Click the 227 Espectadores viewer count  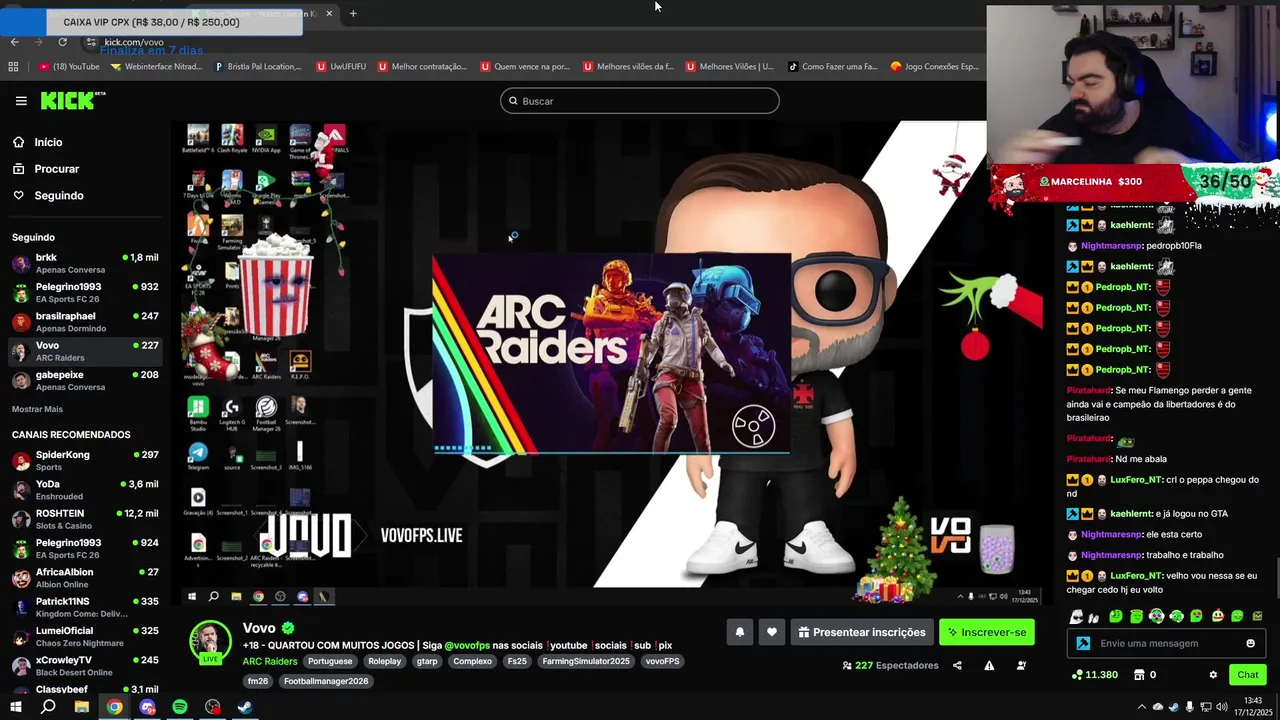(x=890, y=665)
